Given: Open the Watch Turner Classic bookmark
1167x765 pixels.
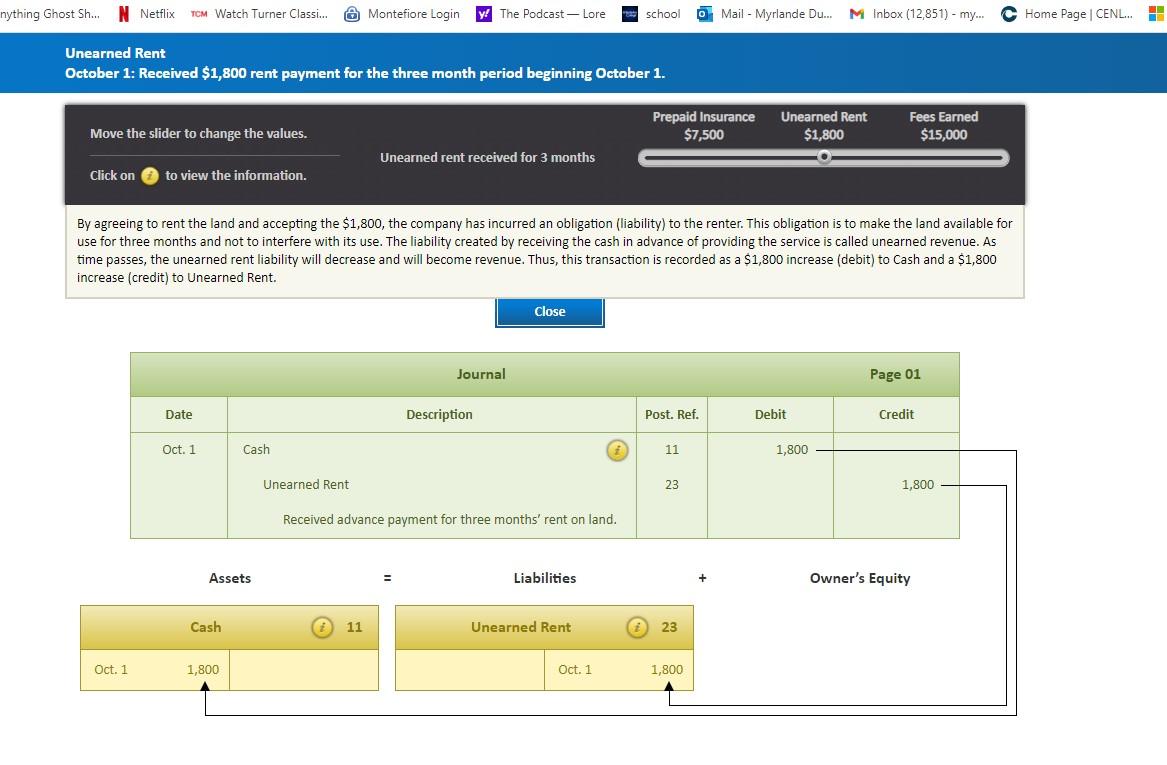Looking at the screenshot, I should 259,13.
